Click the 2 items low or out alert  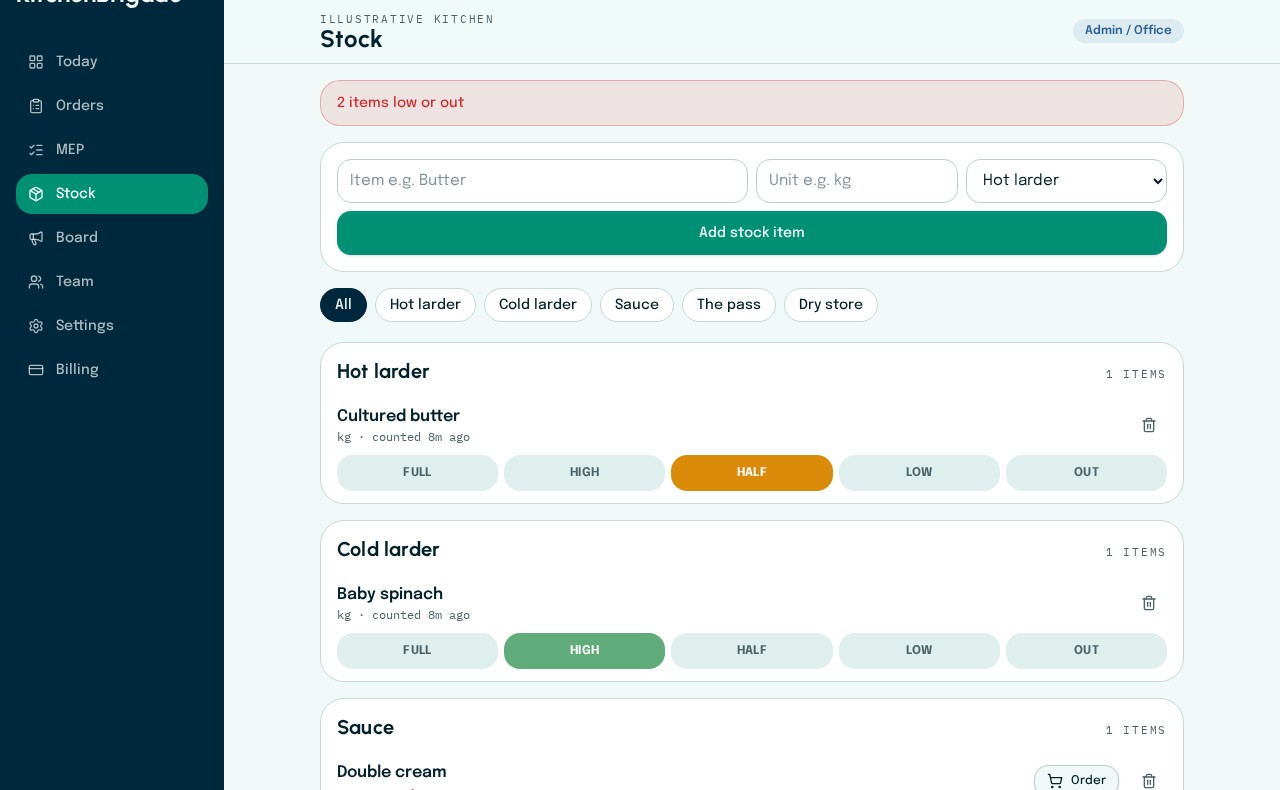click(x=752, y=103)
